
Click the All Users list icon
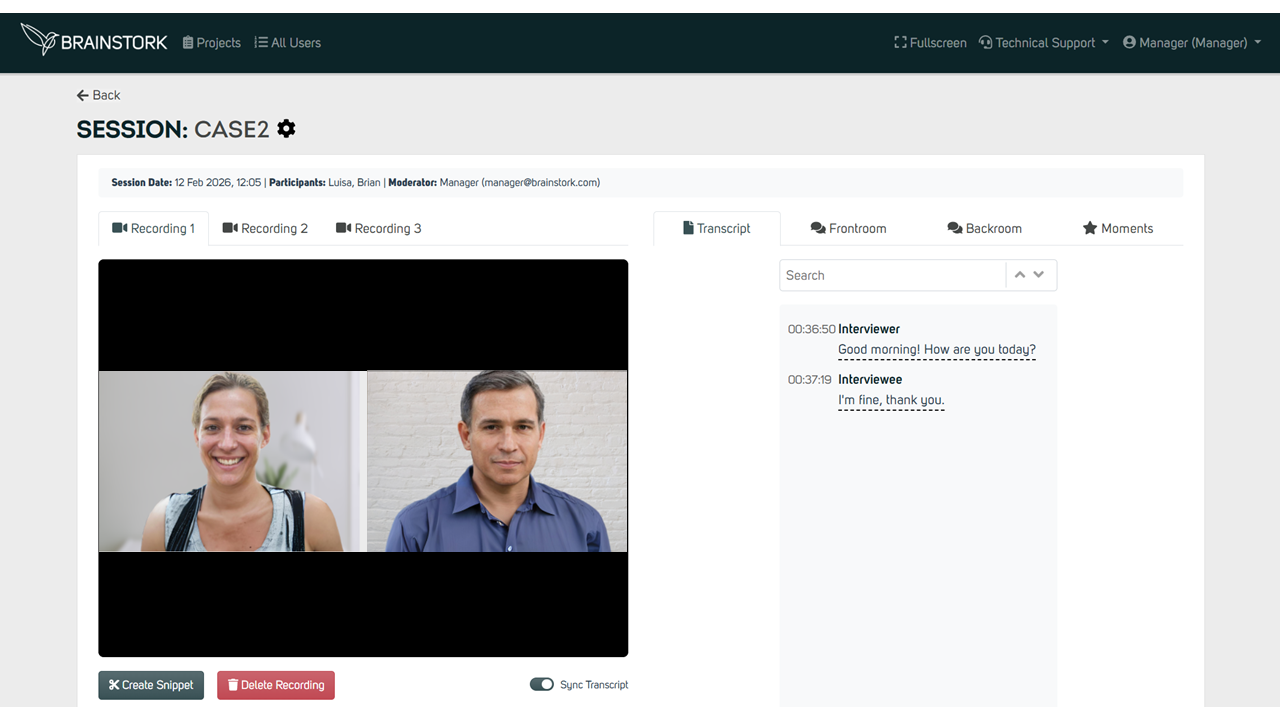point(261,43)
